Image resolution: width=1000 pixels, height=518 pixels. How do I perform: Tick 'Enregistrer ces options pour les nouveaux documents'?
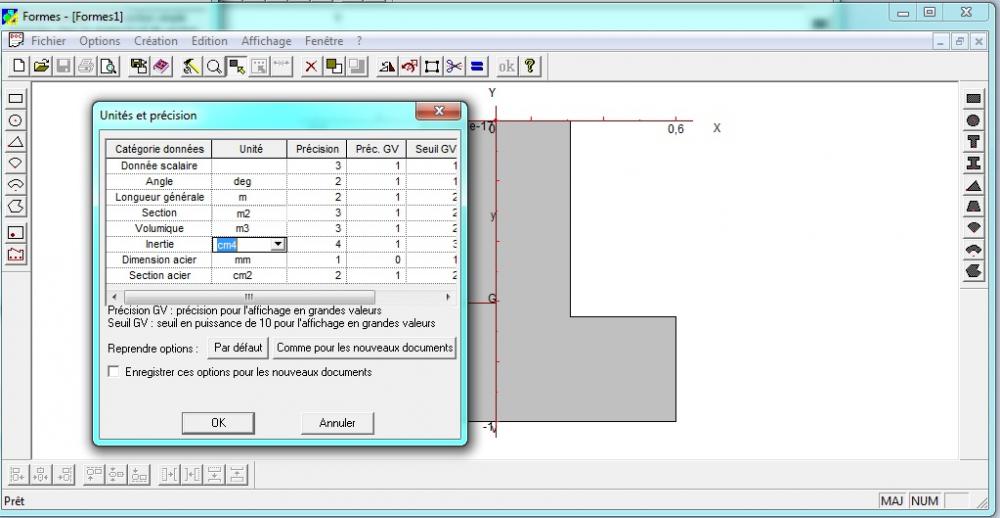click(114, 371)
